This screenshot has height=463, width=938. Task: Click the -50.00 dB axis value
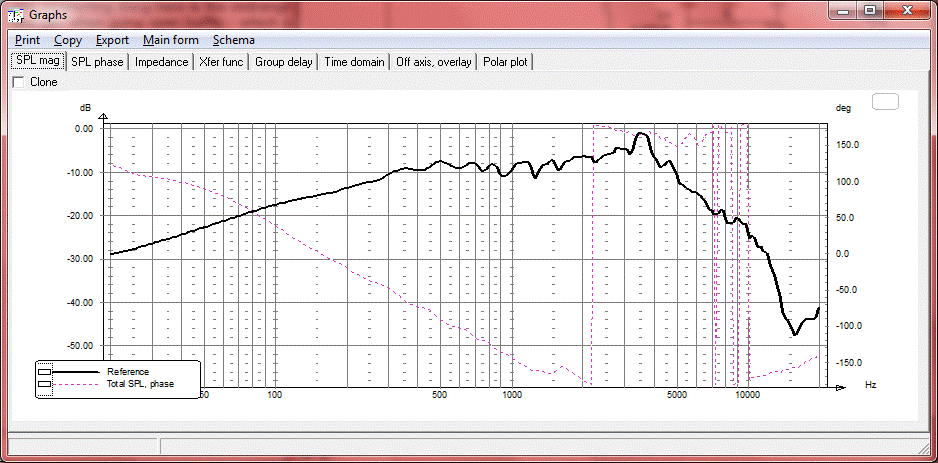coord(80,346)
